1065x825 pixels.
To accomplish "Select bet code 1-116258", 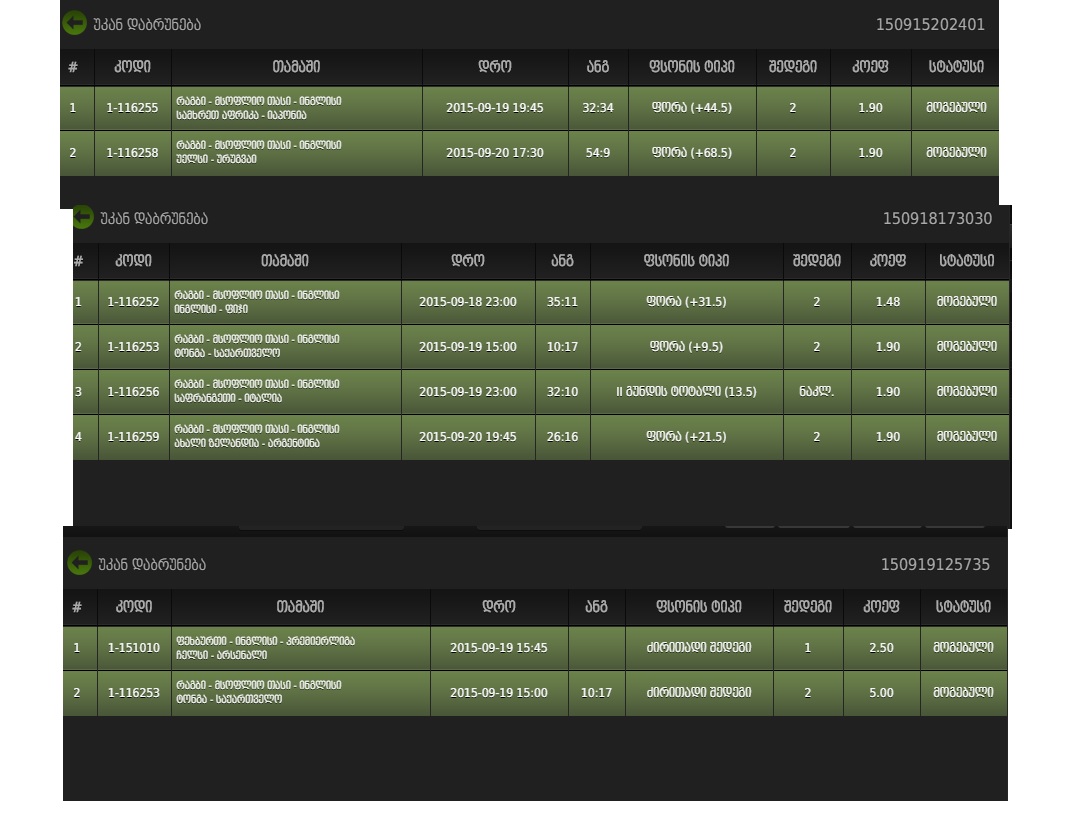I will [x=133, y=153].
